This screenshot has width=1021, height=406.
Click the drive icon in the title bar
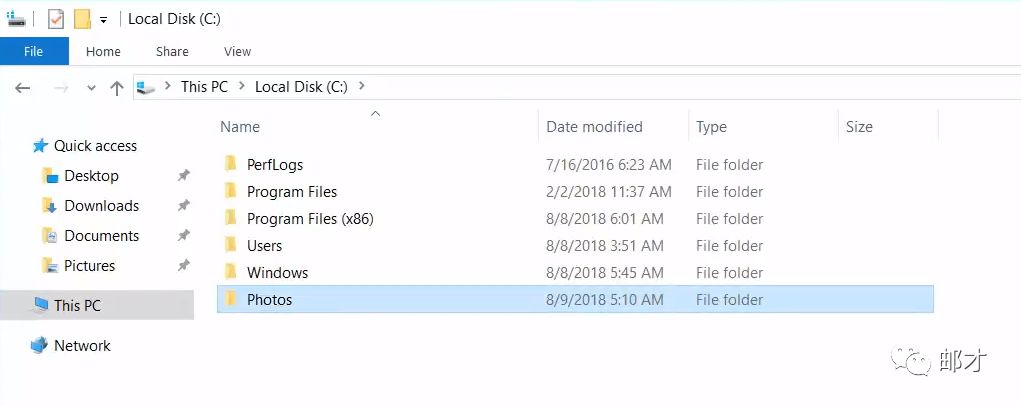click(x=16, y=19)
